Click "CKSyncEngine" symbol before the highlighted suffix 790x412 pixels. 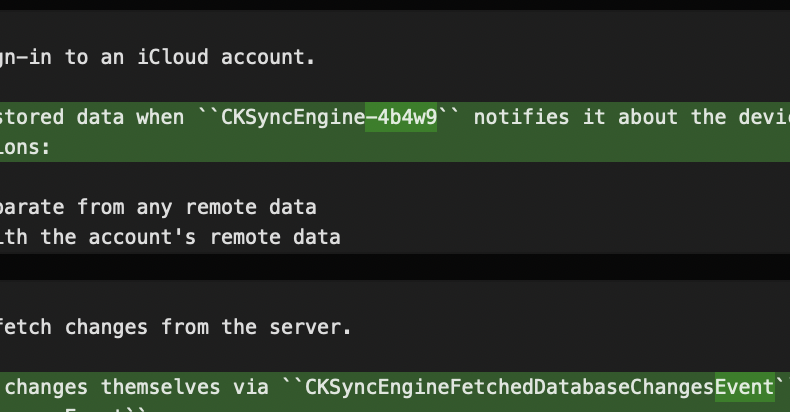[x=292, y=117]
